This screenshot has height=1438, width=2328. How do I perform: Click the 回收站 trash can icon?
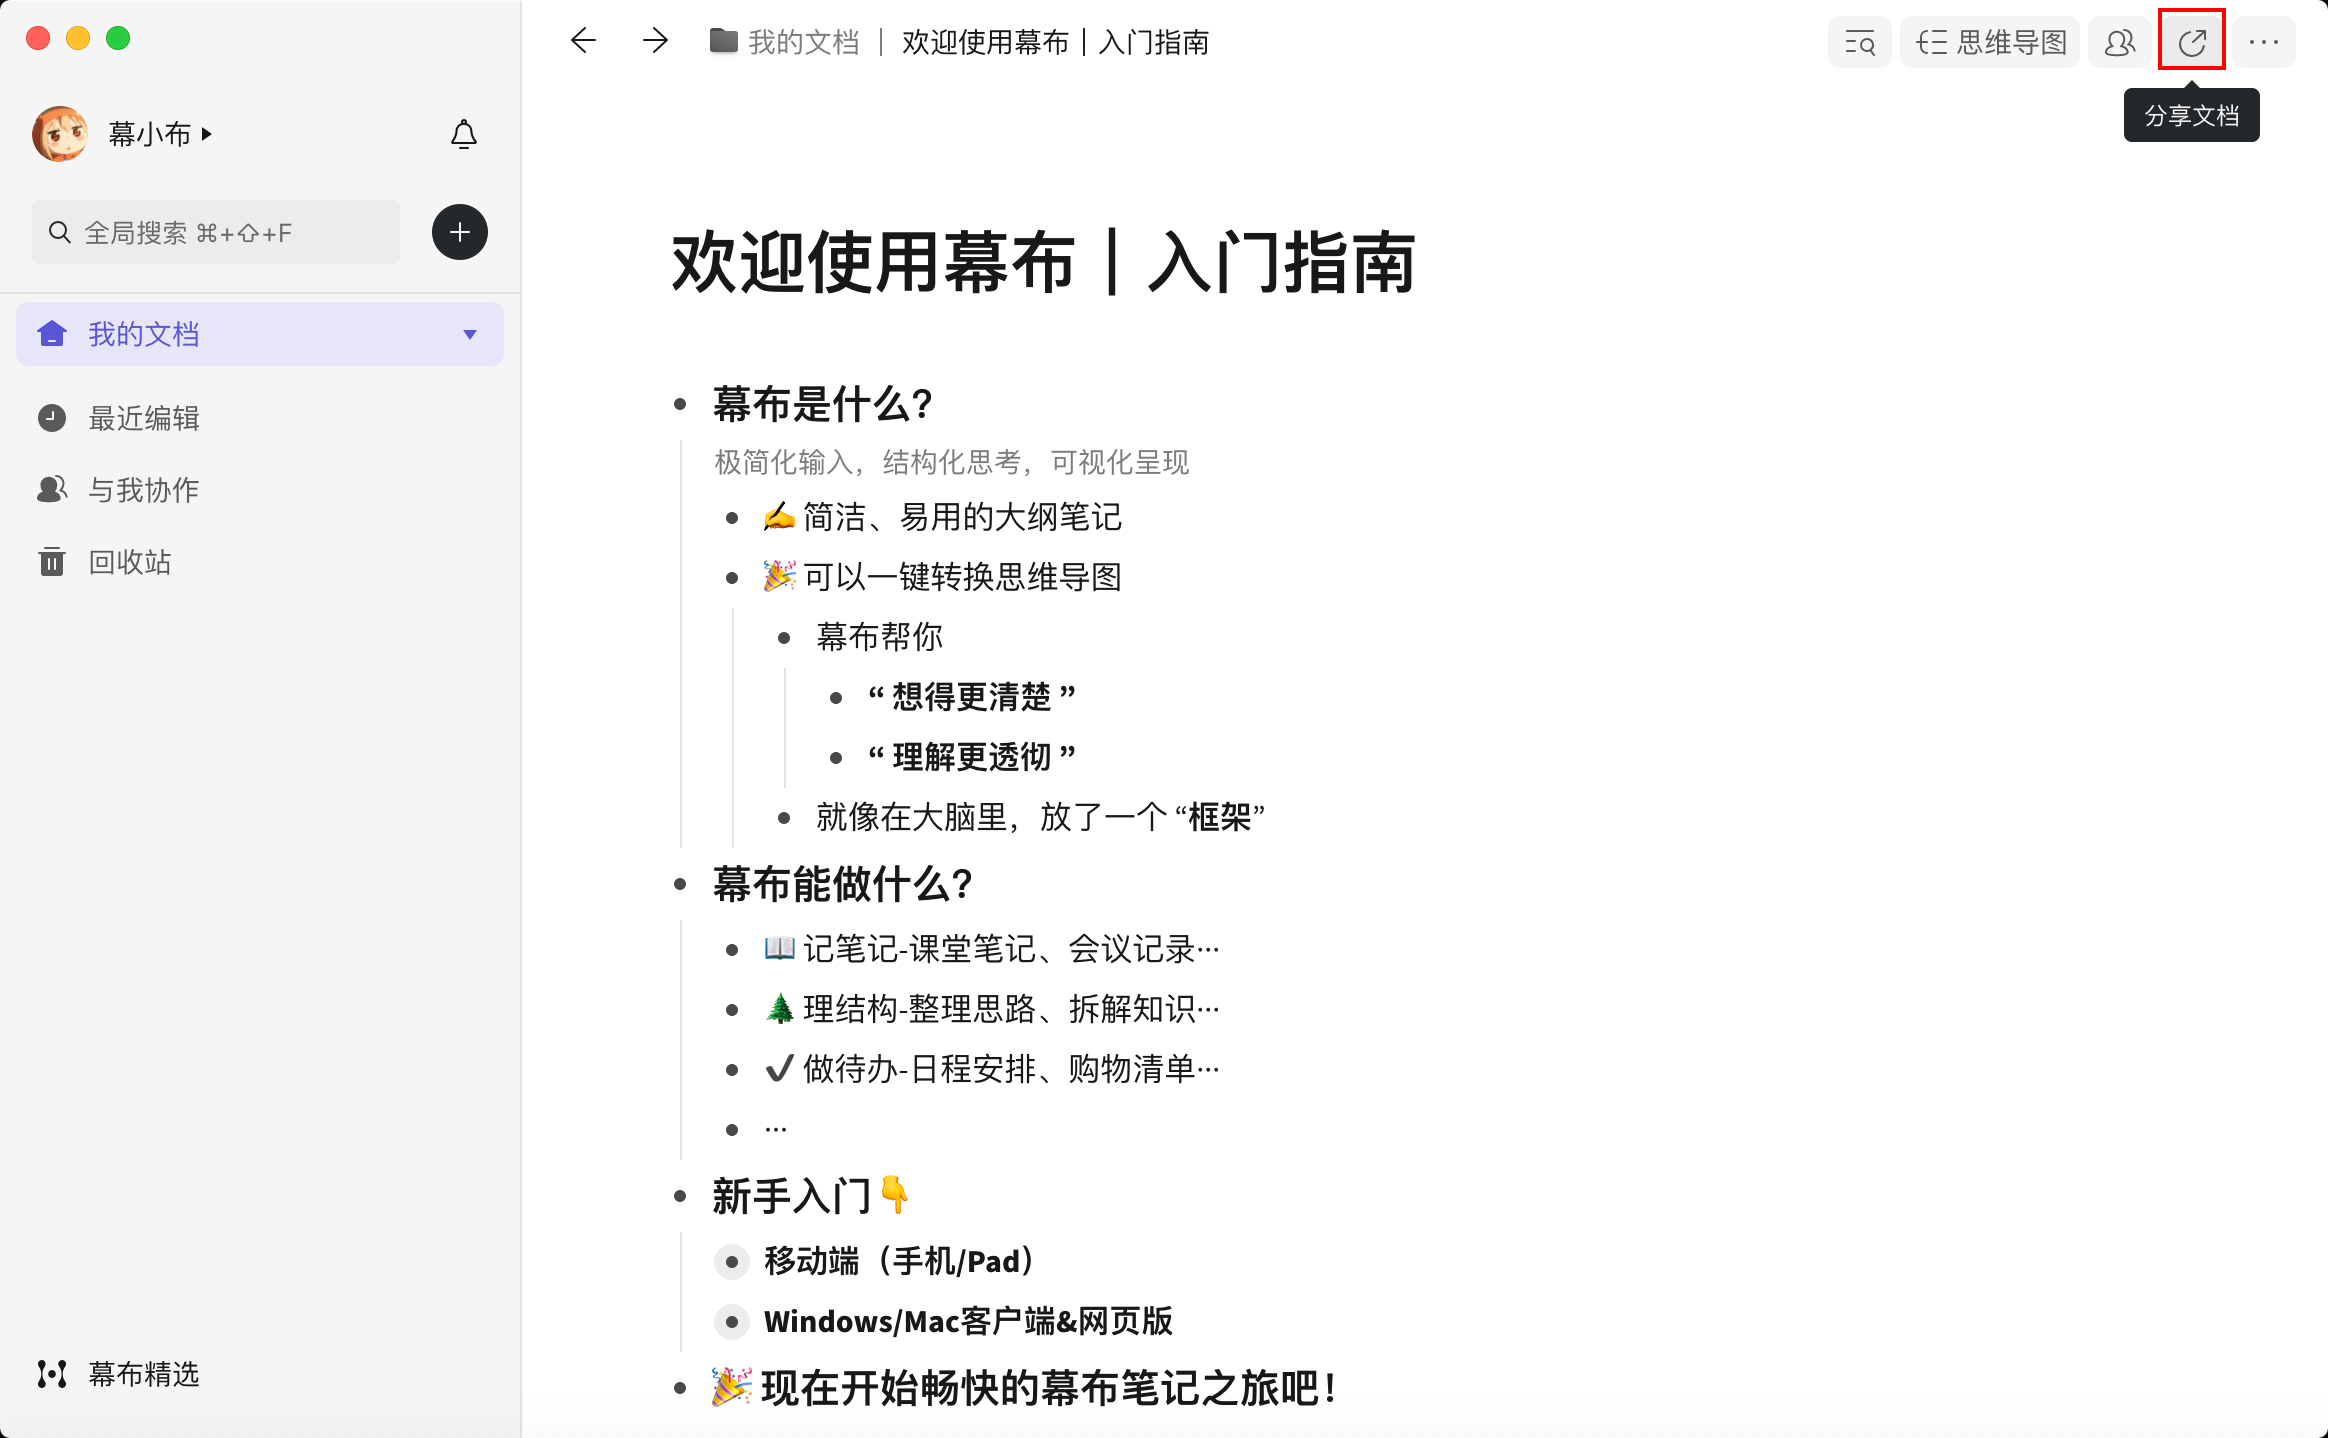pyautogui.click(x=52, y=562)
